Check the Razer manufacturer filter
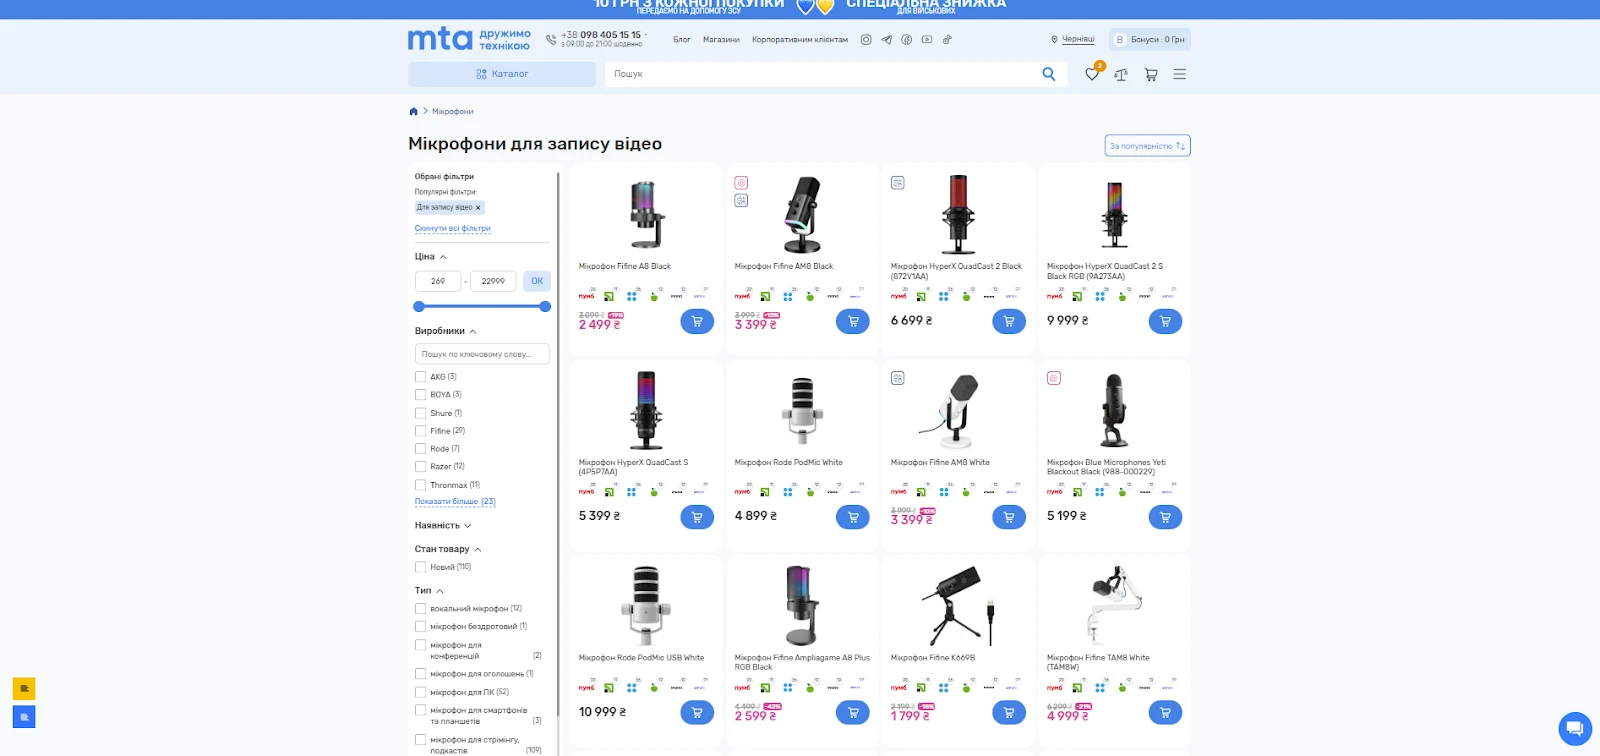This screenshot has width=1600, height=756. 420,467
